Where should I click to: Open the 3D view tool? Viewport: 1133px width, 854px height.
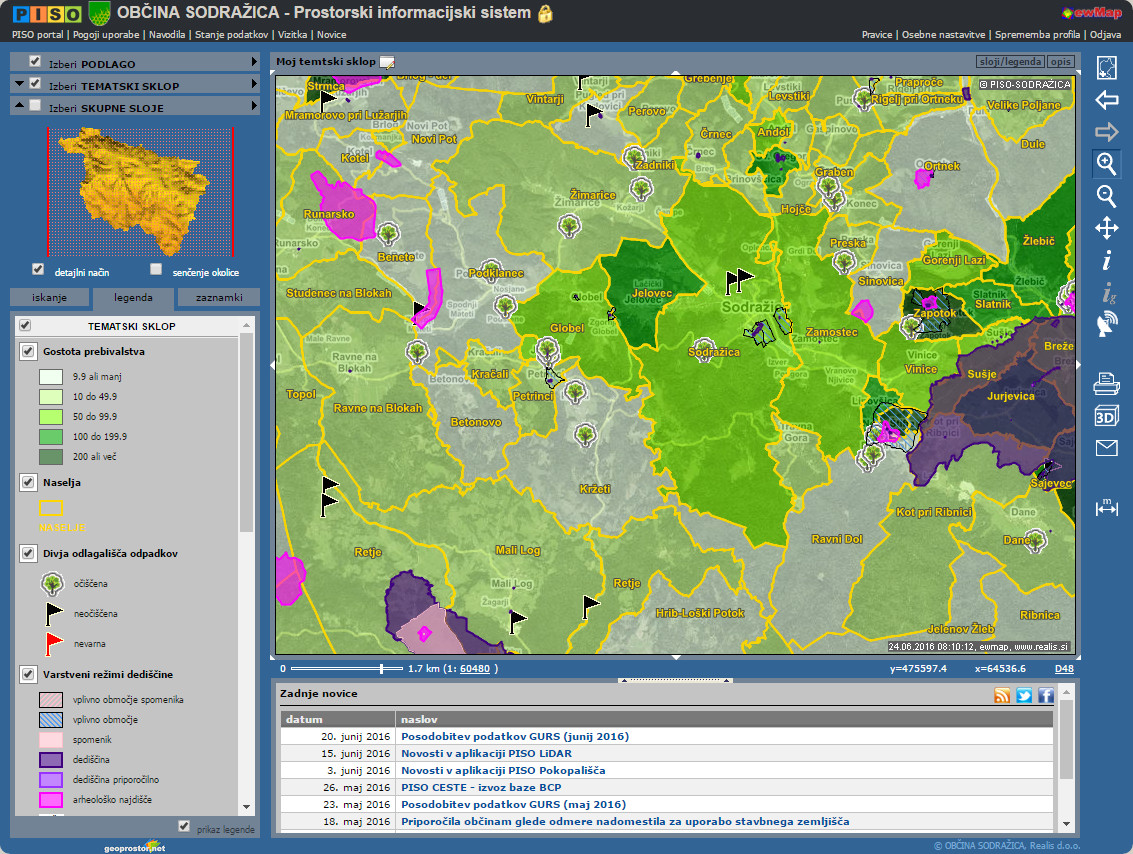pyautogui.click(x=1106, y=417)
